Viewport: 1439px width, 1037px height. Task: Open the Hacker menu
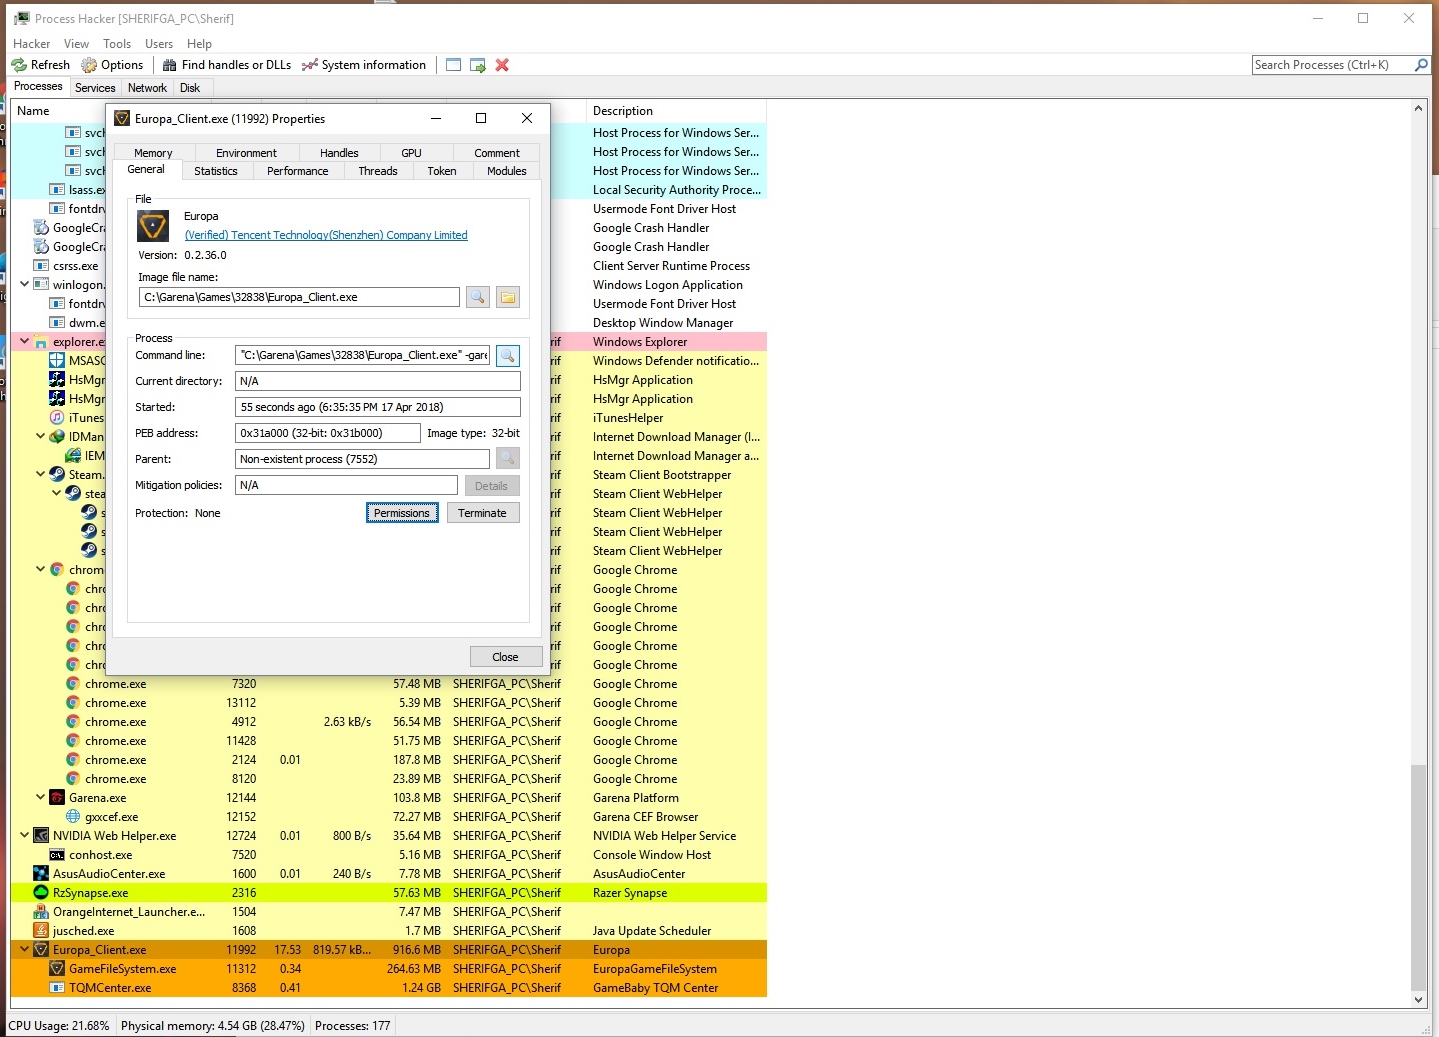click(32, 44)
